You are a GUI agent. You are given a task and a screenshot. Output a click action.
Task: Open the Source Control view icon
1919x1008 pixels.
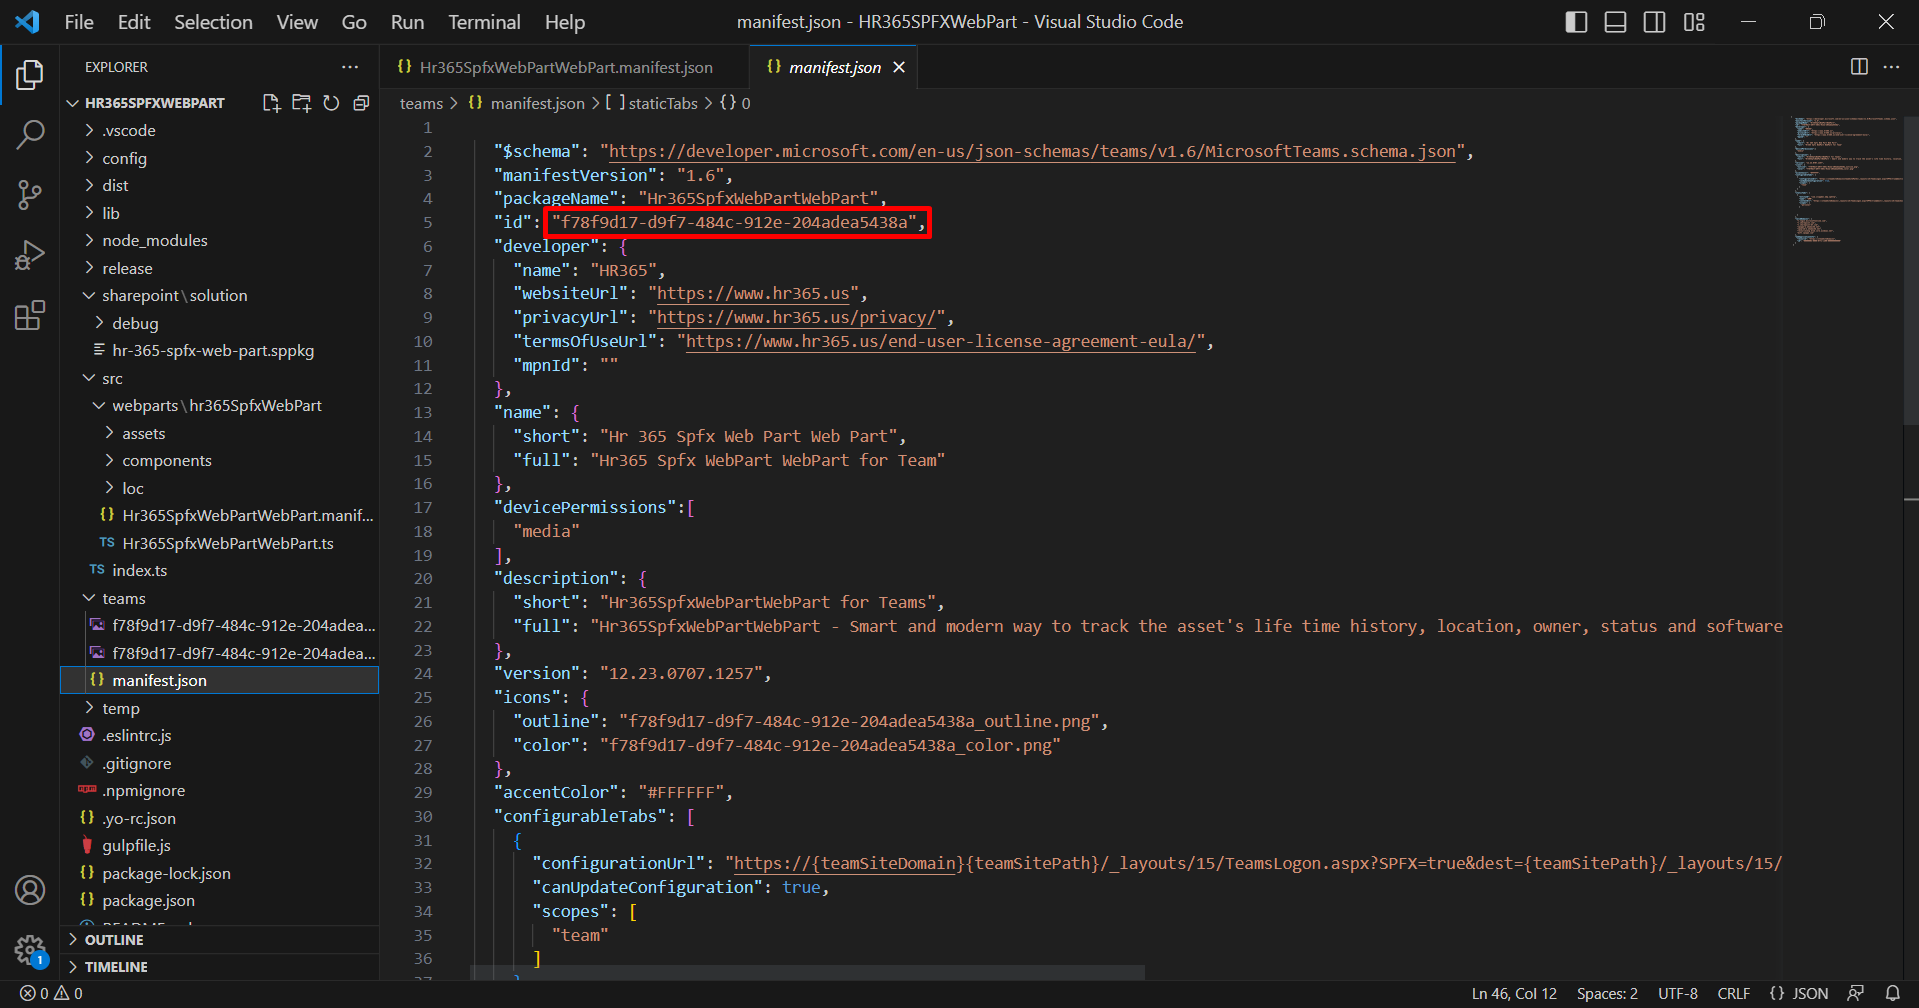click(30, 195)
